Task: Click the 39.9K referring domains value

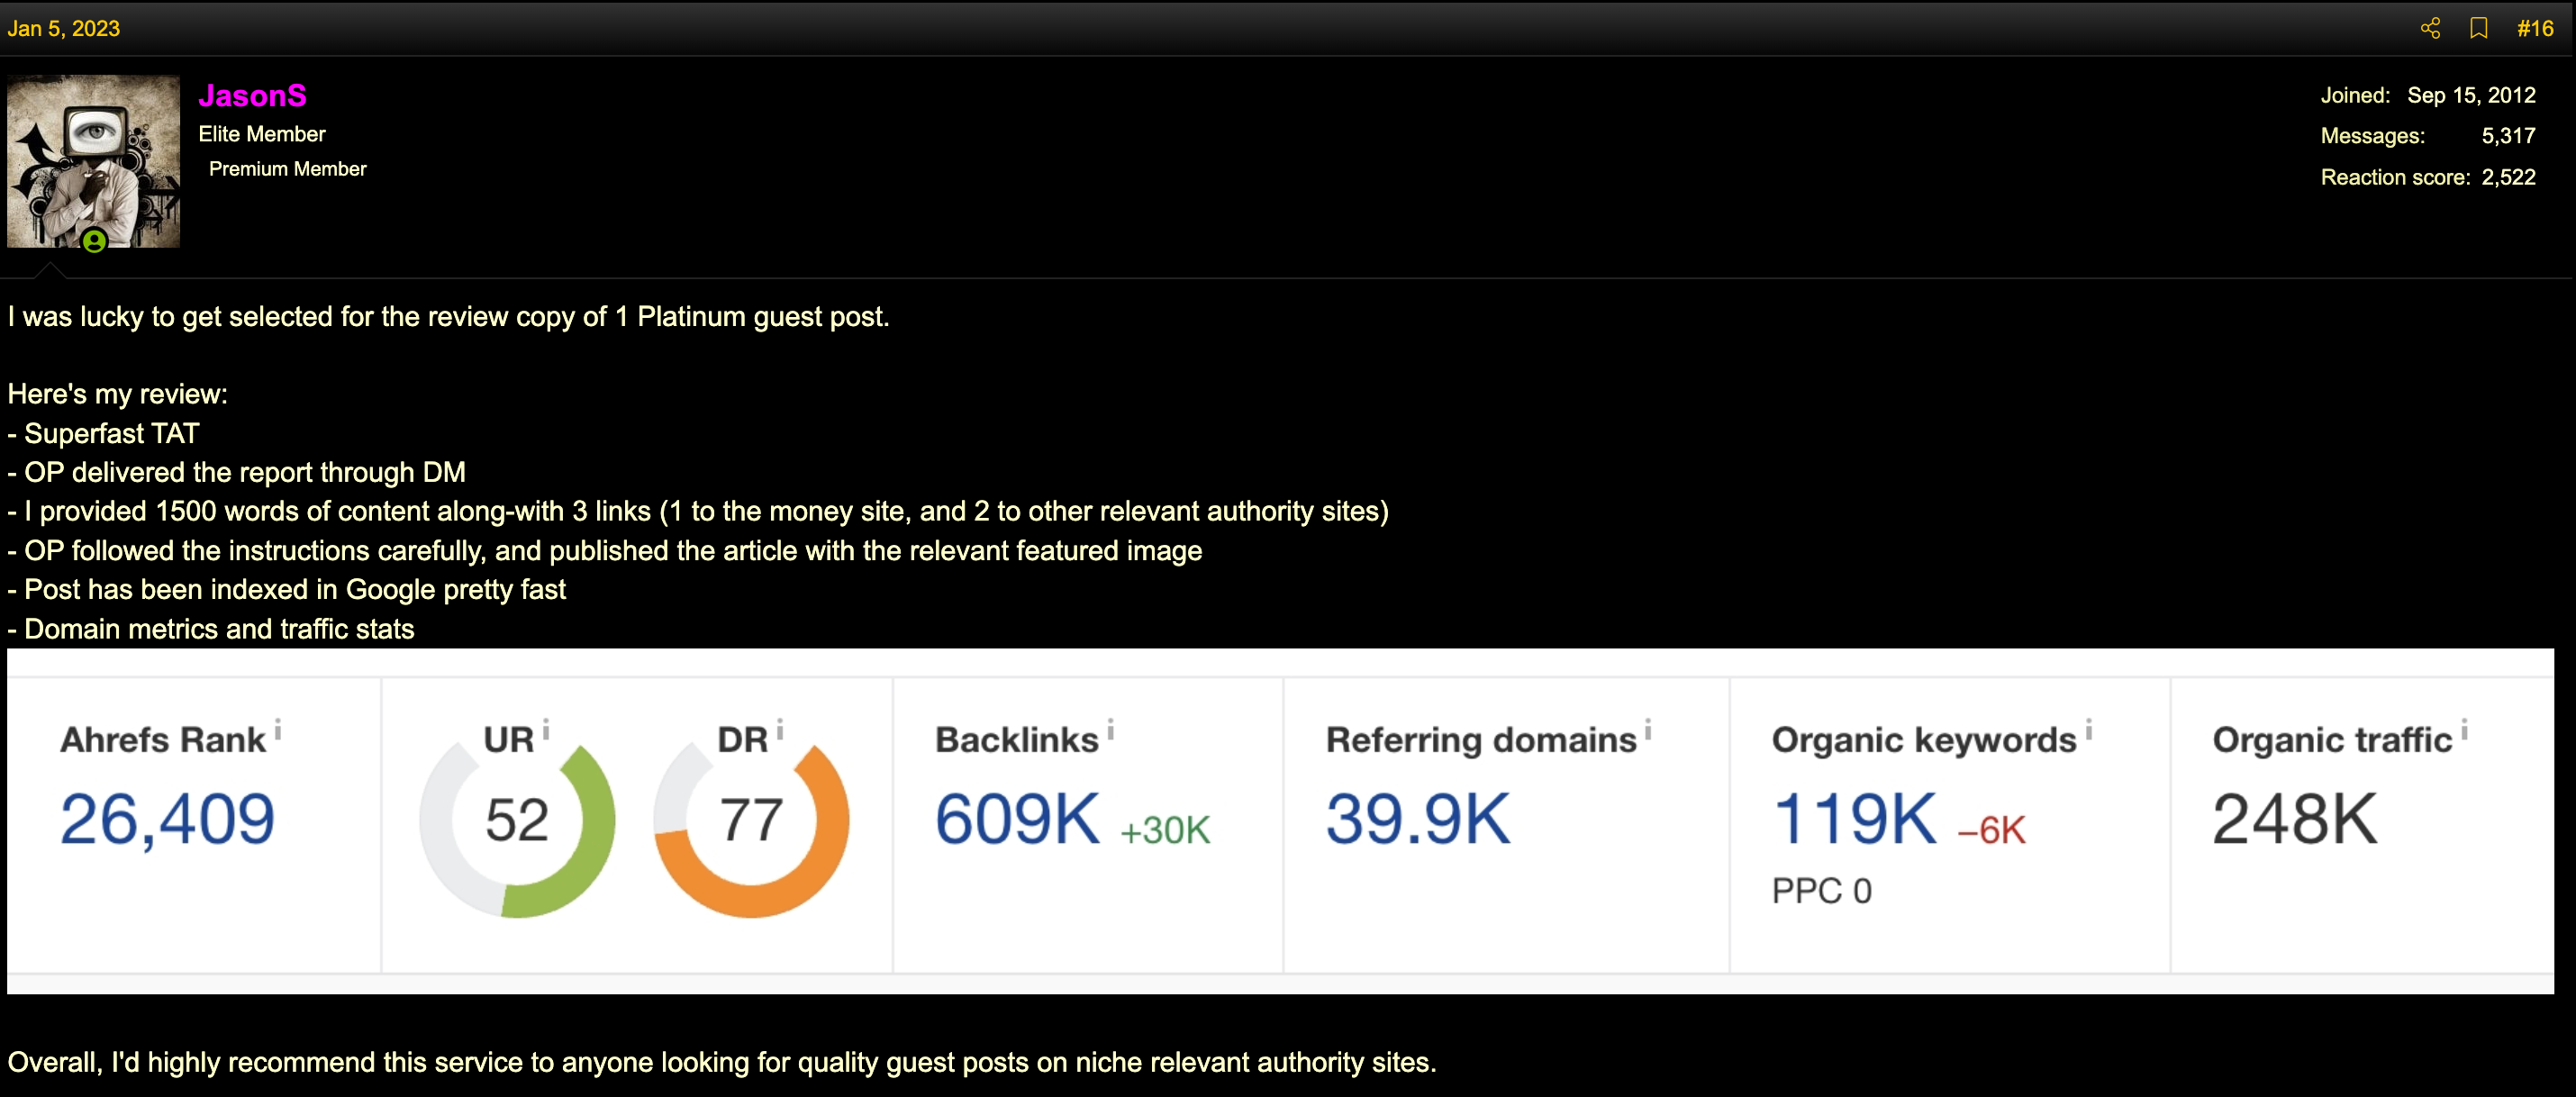Action: coord(1418,819)
